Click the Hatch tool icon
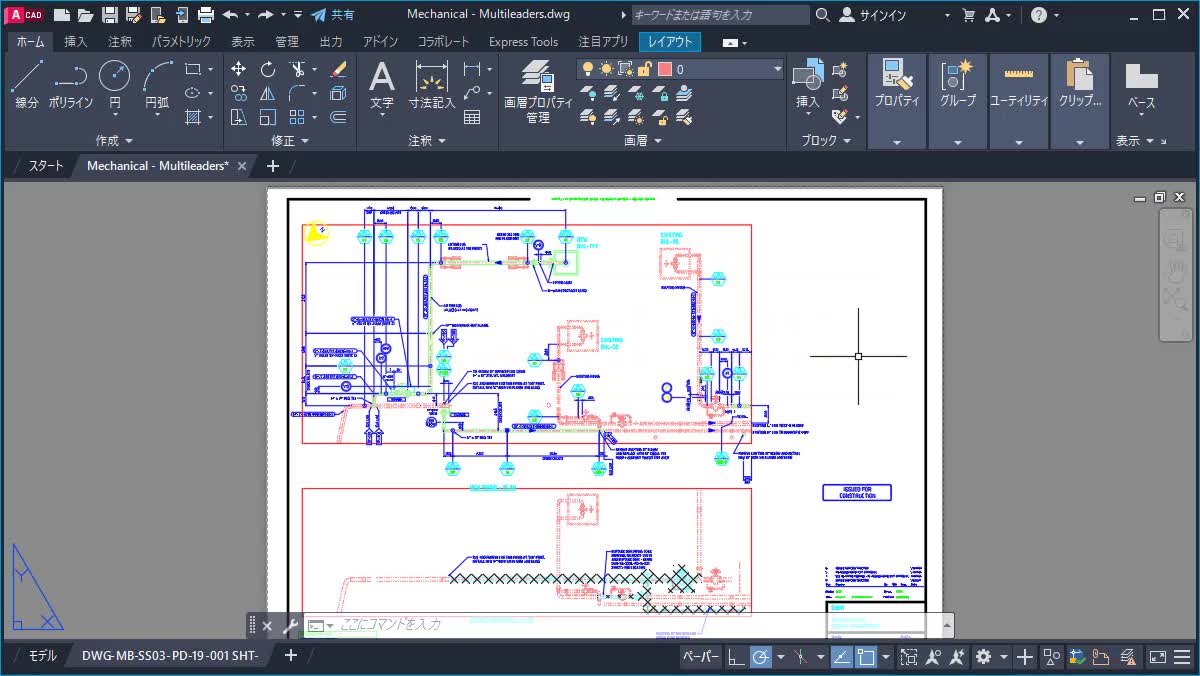1200x676 pixels. (192, 117)
